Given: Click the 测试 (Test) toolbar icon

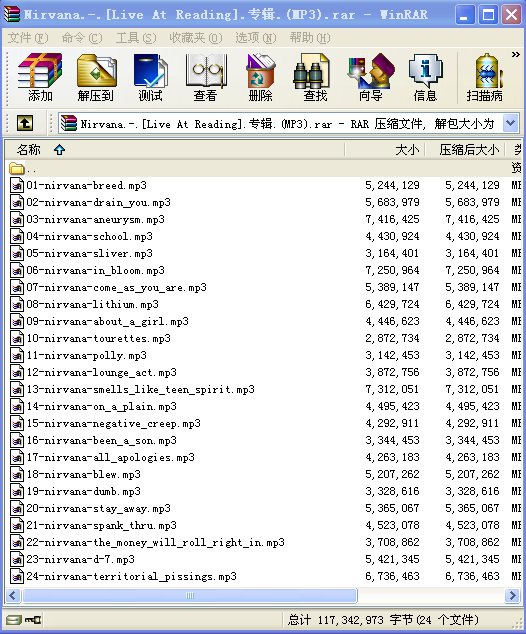Looking at the screenshot, I should point(150,77).
